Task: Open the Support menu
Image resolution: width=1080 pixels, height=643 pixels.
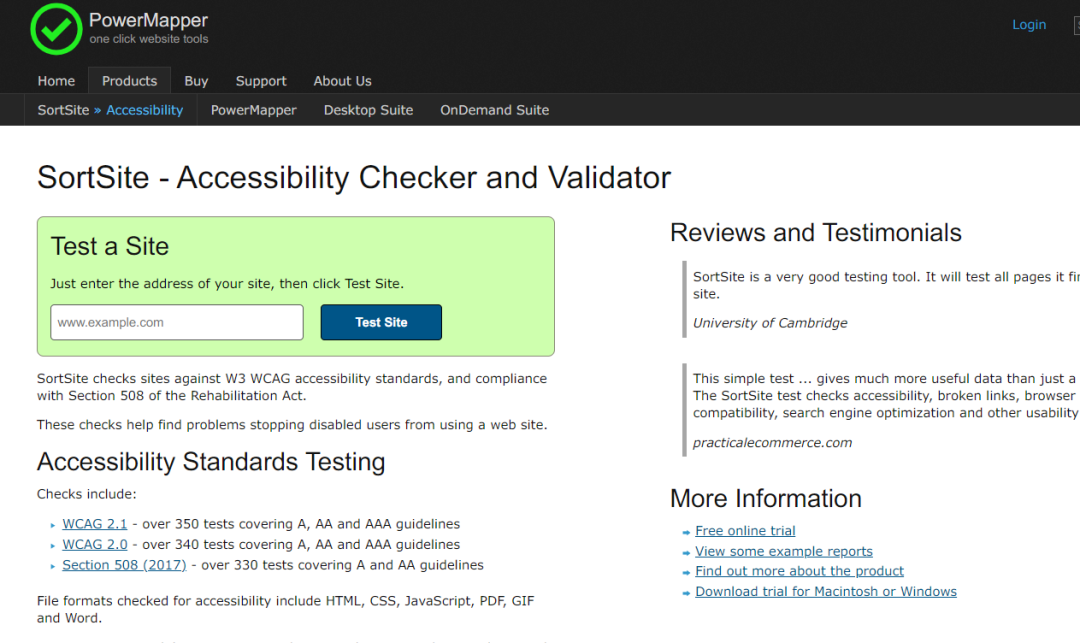Action: [261, 81]
